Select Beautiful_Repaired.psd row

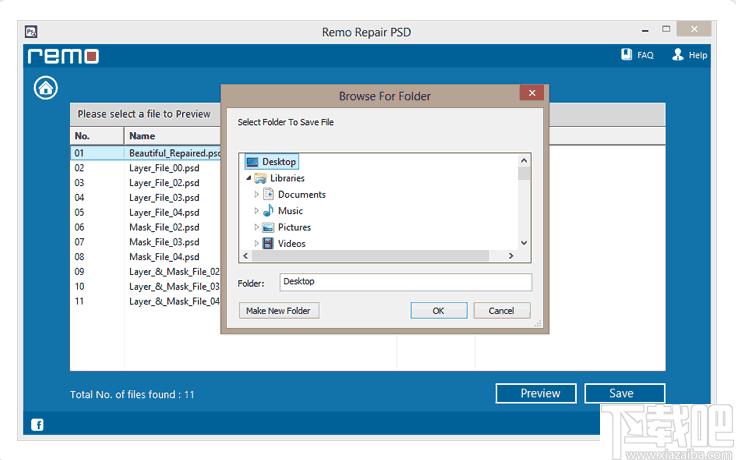[146, 153]
